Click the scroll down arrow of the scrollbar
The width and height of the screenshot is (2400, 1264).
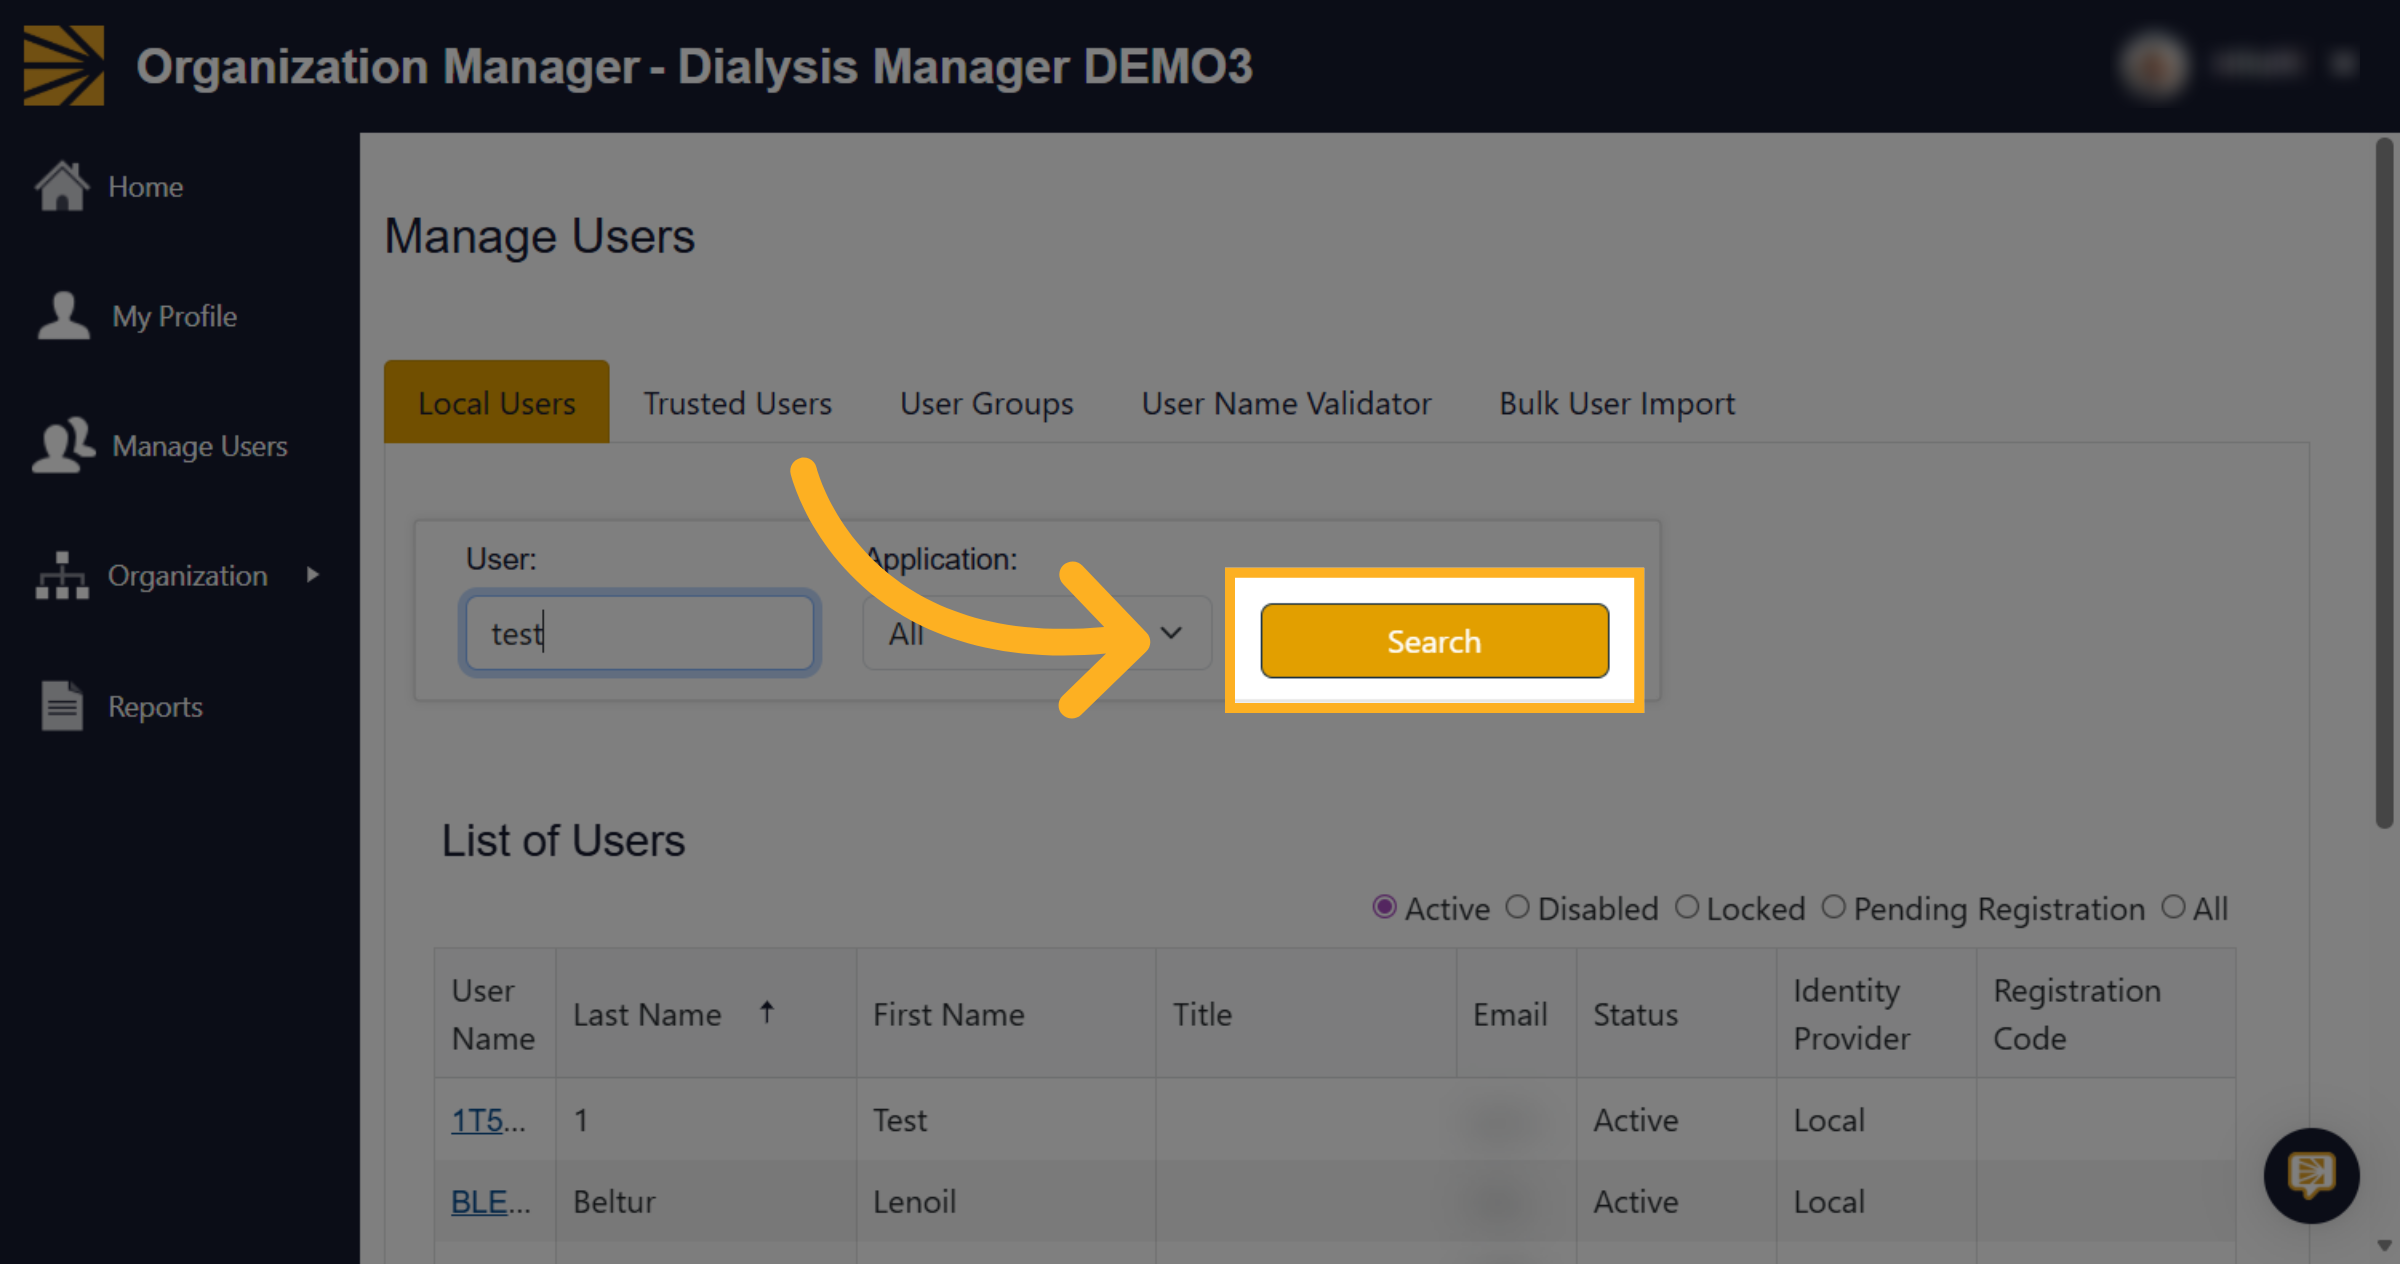coord(2384,1245)
